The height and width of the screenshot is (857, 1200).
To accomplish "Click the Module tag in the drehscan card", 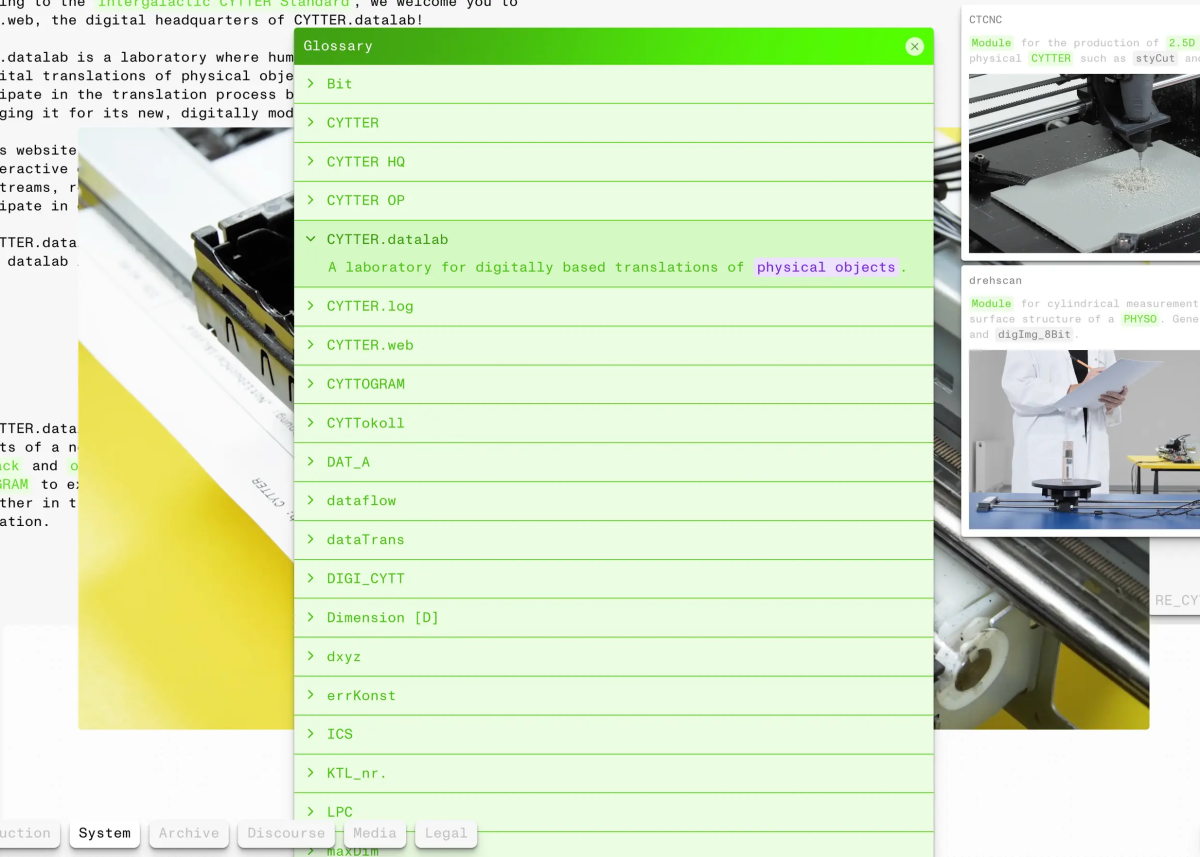I will [991, 304].
